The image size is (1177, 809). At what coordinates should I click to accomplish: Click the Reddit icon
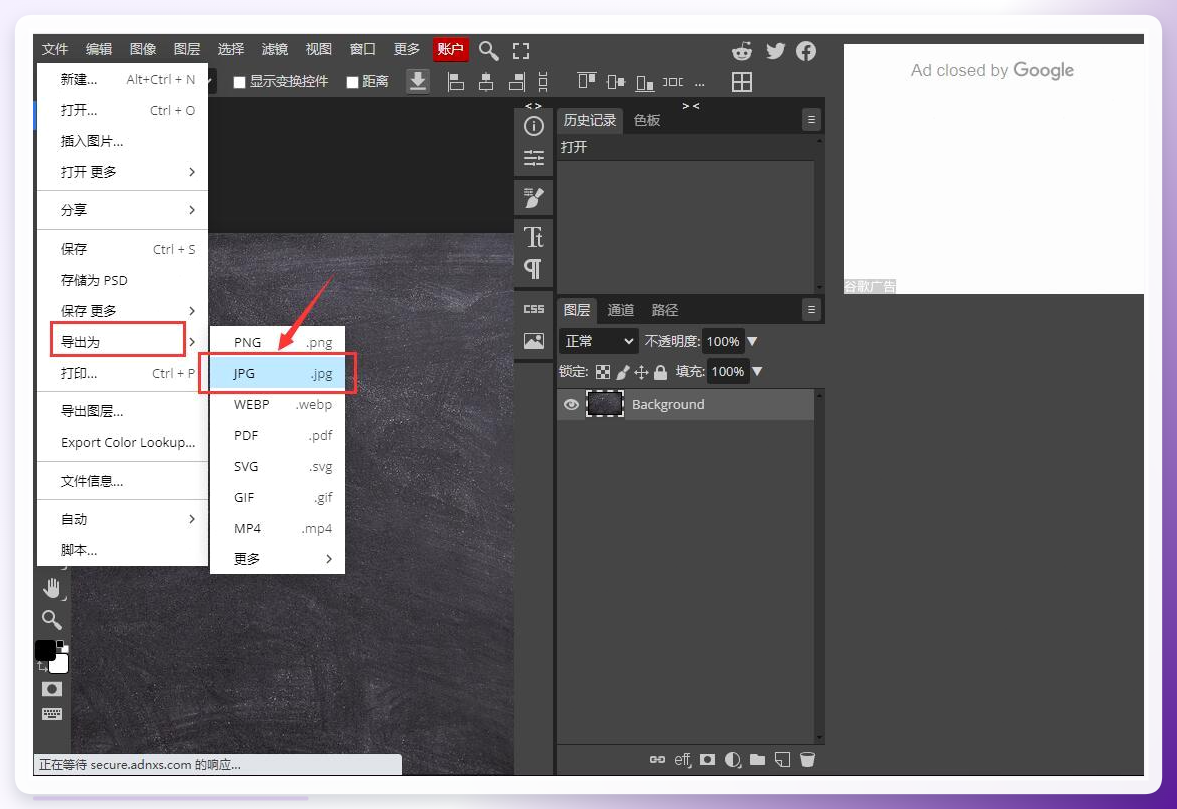[742, 51]
